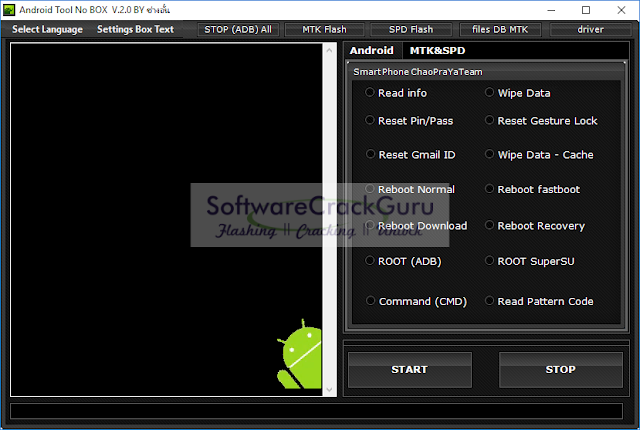Switch to the MTK&SPD tab
This screenshot has width=640, height=430.
(437, 51)
